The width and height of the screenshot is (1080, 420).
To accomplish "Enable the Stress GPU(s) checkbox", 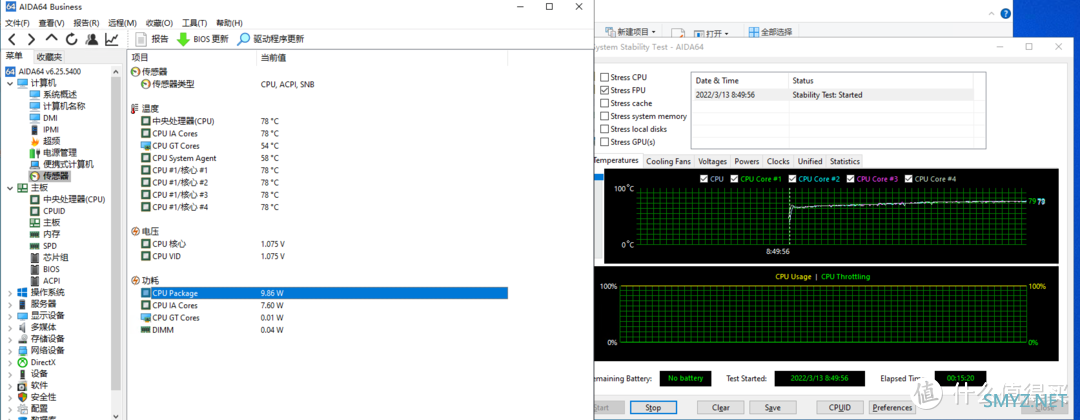I will [x=605, y=142].
